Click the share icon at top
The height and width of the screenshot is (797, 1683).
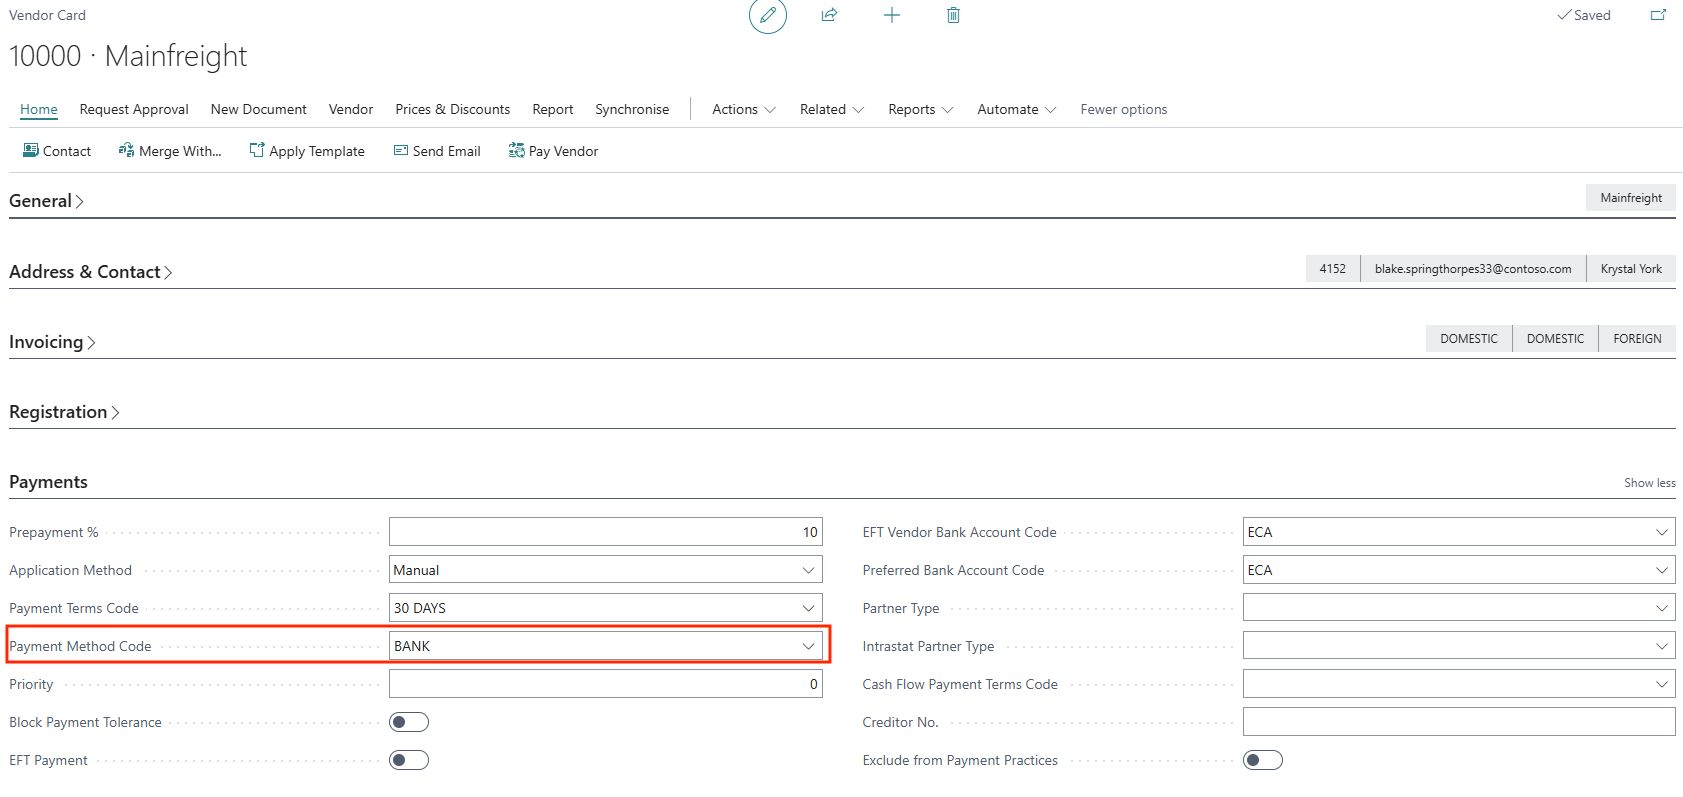click(829, 15)
